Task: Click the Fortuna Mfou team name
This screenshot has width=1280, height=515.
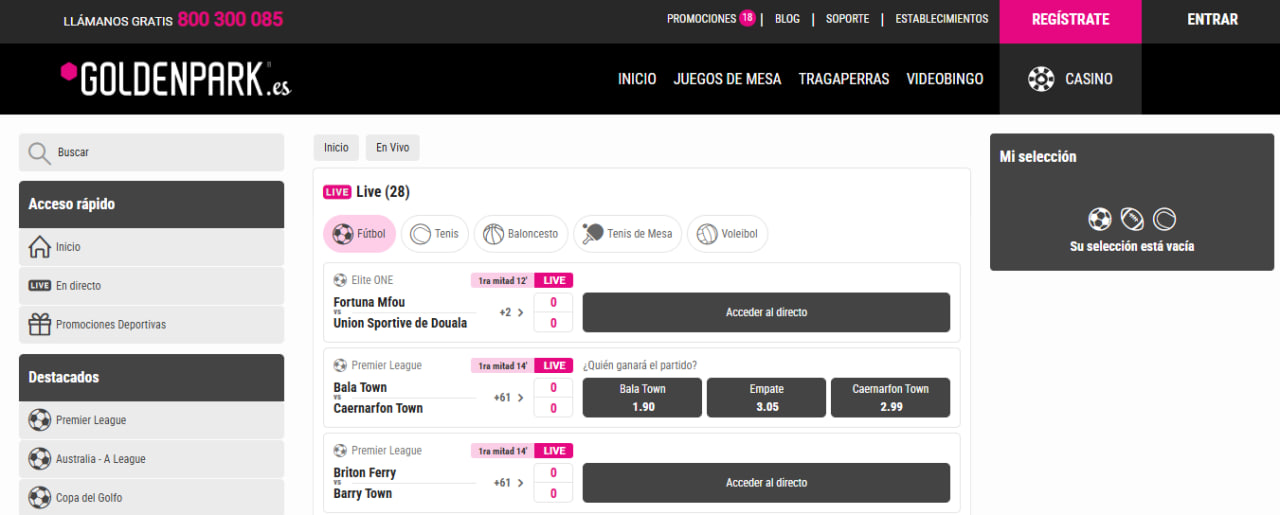Action: (x=369, y=302)
